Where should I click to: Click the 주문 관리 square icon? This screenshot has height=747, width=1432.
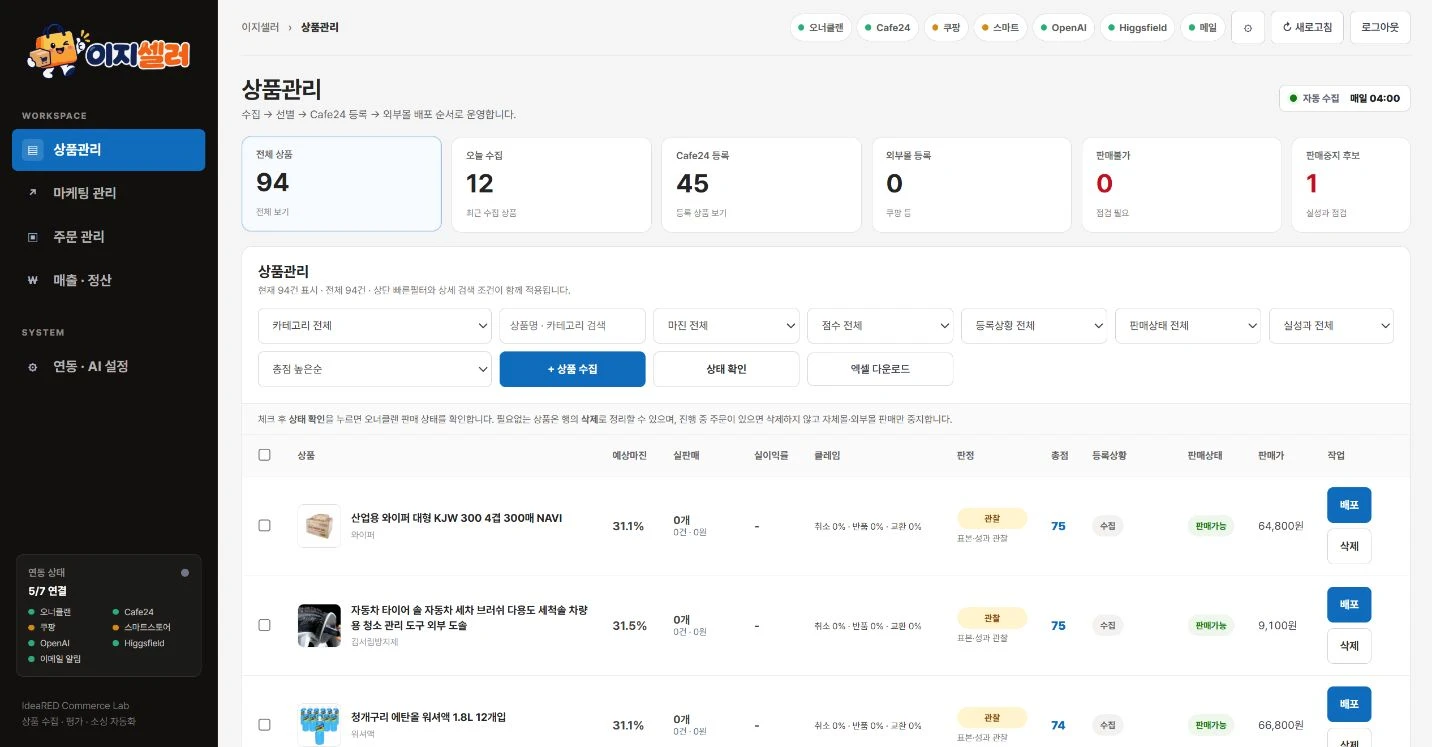pos(33,237)
